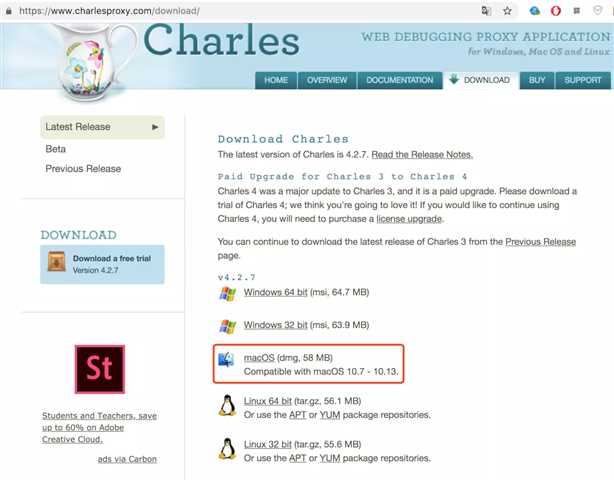Click the Windows logo beside Windows 32 bit
Viewport: 614px width, 480px height.
(x=228, y=326)
